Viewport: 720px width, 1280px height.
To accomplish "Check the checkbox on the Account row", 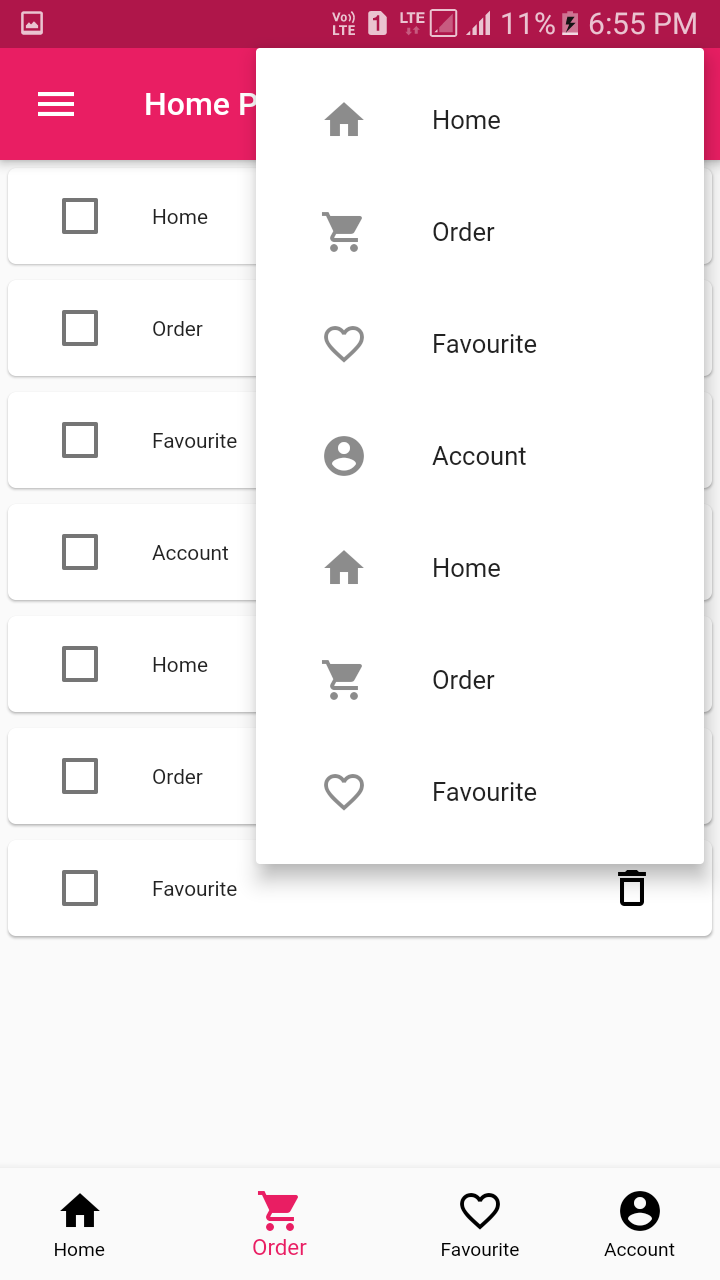I will 80,552.
